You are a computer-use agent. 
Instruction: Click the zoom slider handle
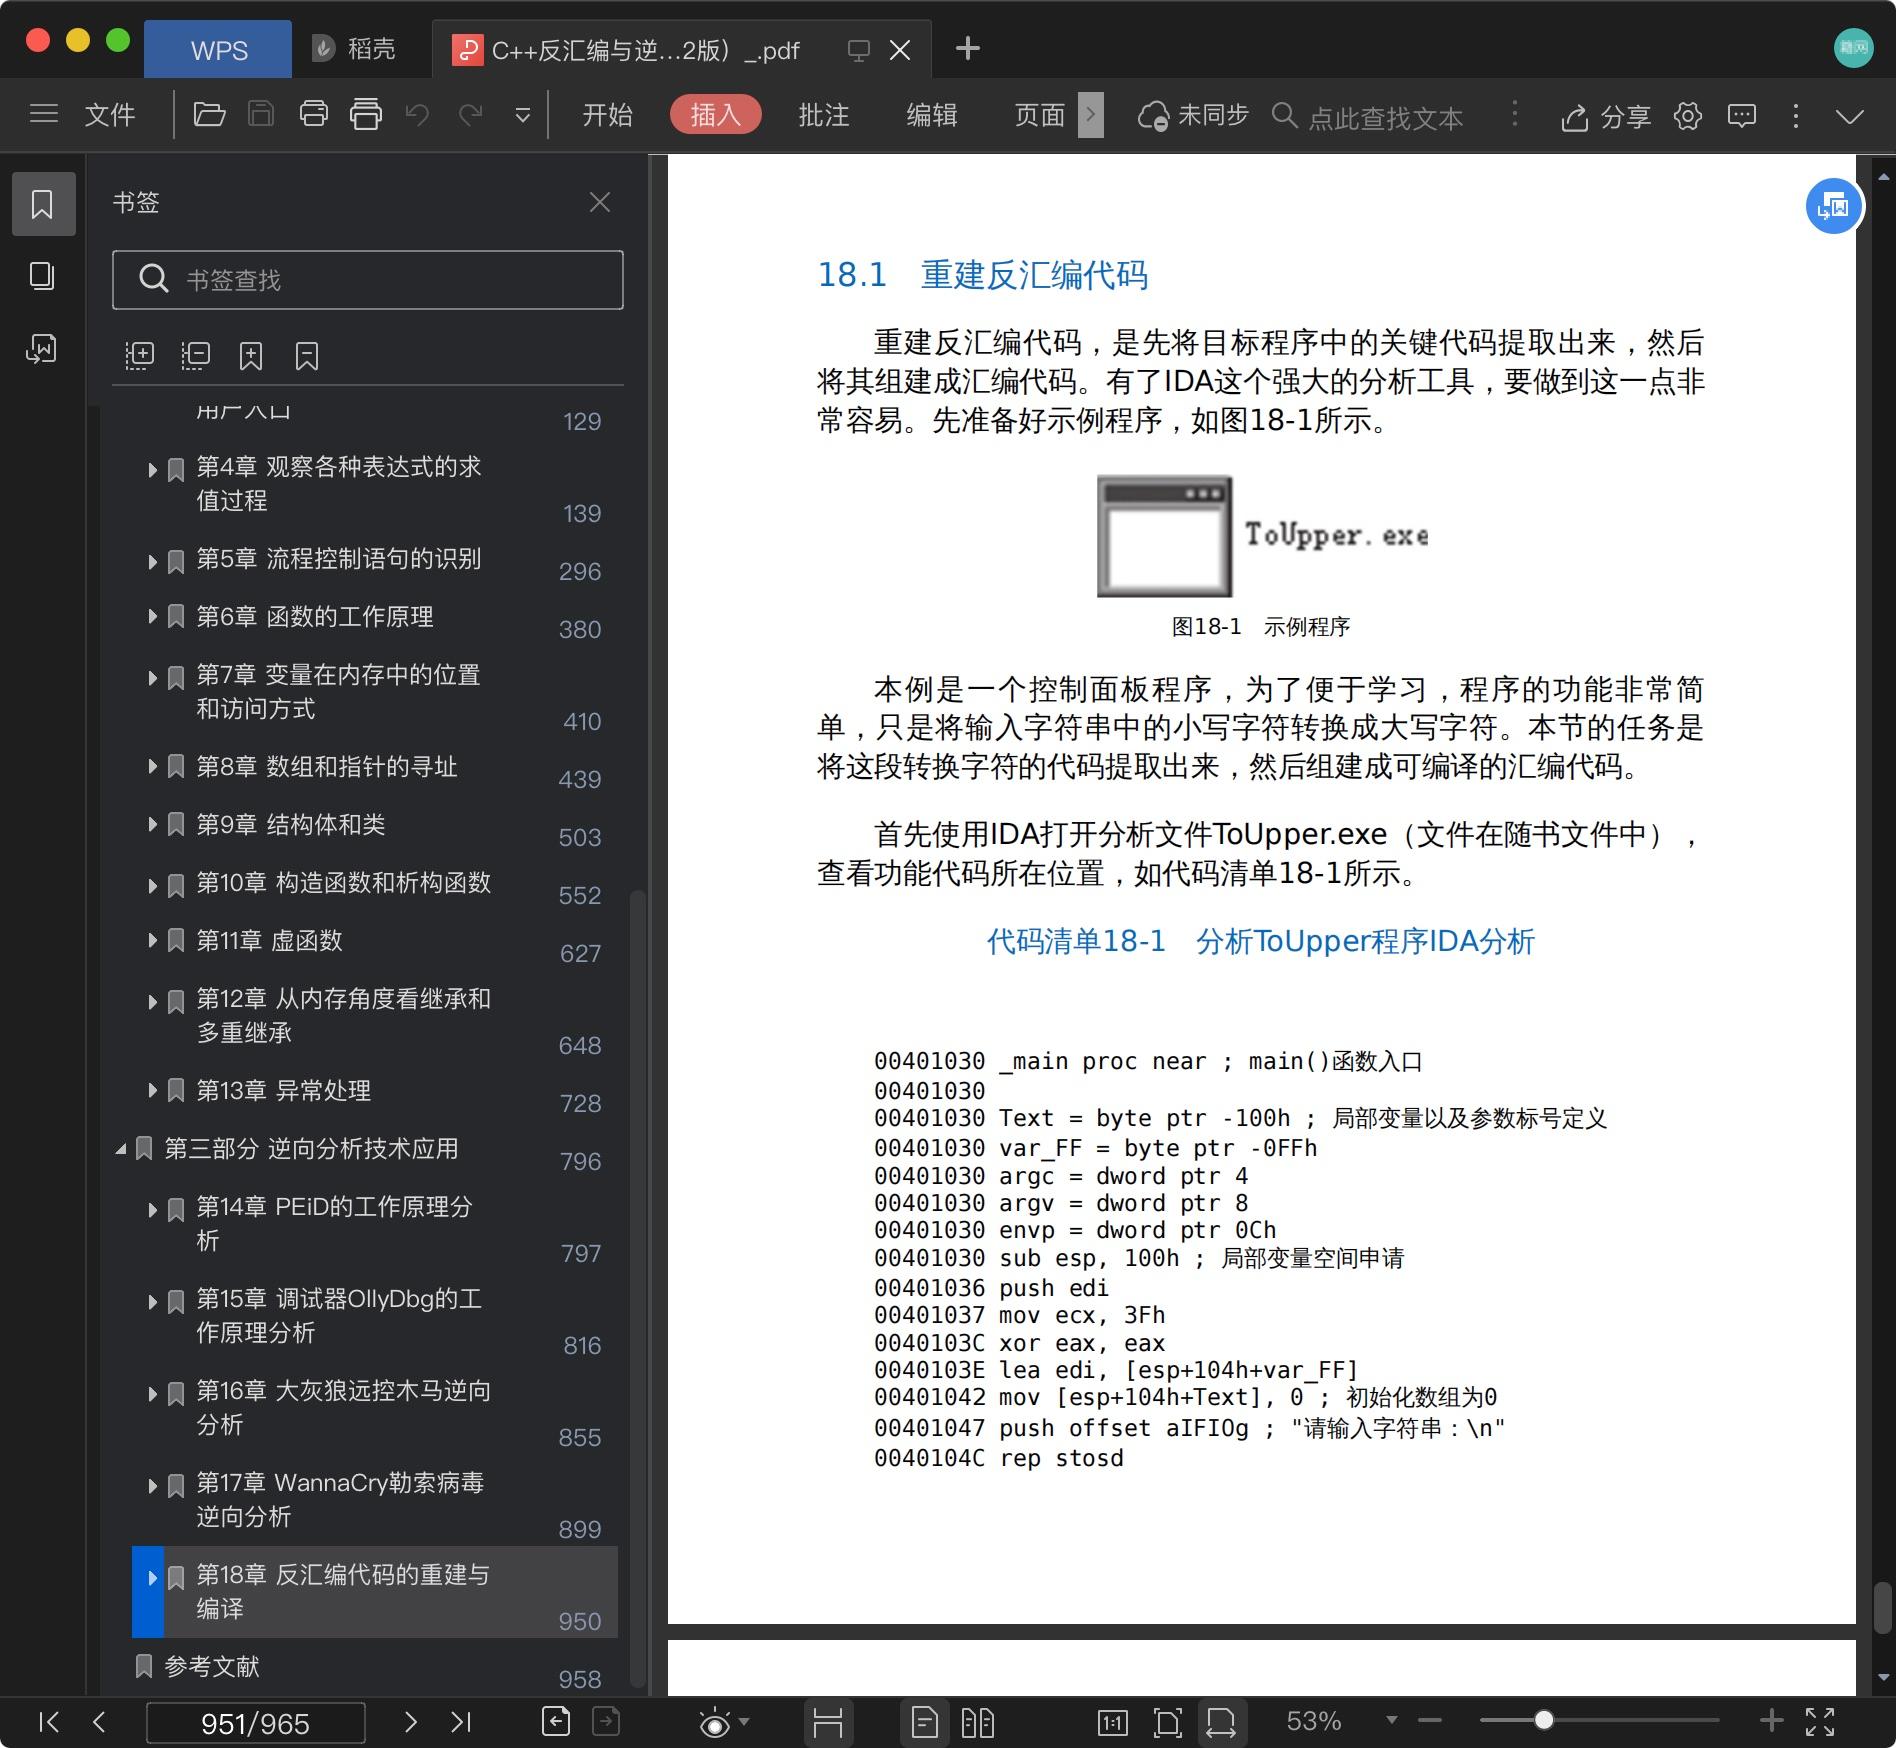(1544, 1720)
